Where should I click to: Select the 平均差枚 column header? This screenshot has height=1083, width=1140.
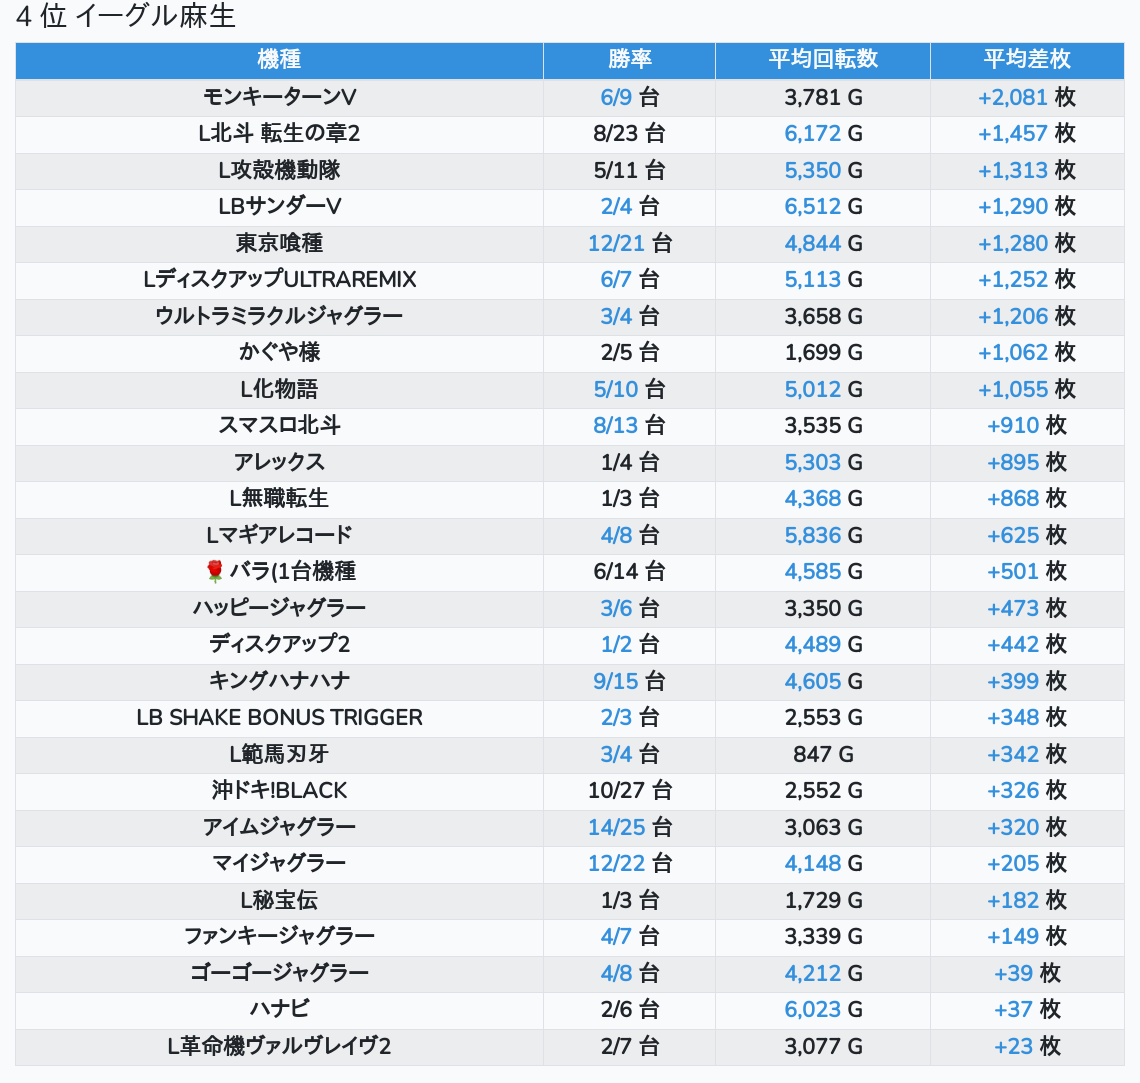(1027, 60)
